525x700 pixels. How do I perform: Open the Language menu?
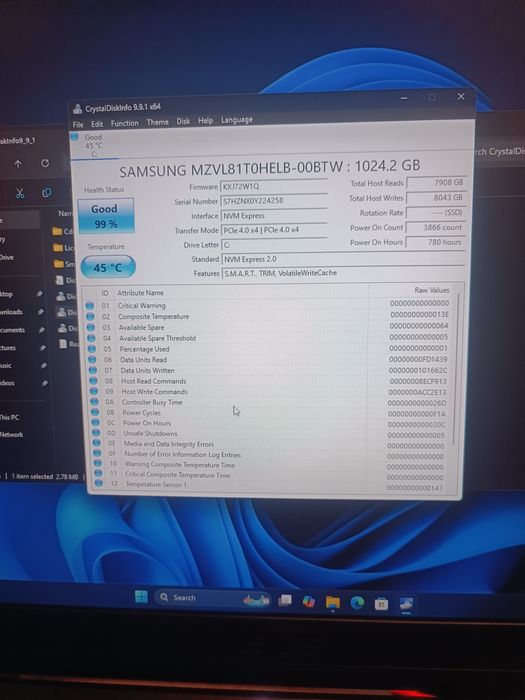(237, 120)
